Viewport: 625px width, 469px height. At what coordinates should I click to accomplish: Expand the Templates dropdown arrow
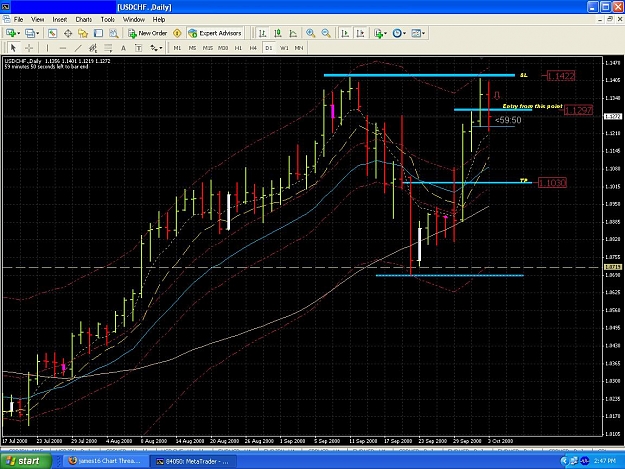click(x=423, y=33)
